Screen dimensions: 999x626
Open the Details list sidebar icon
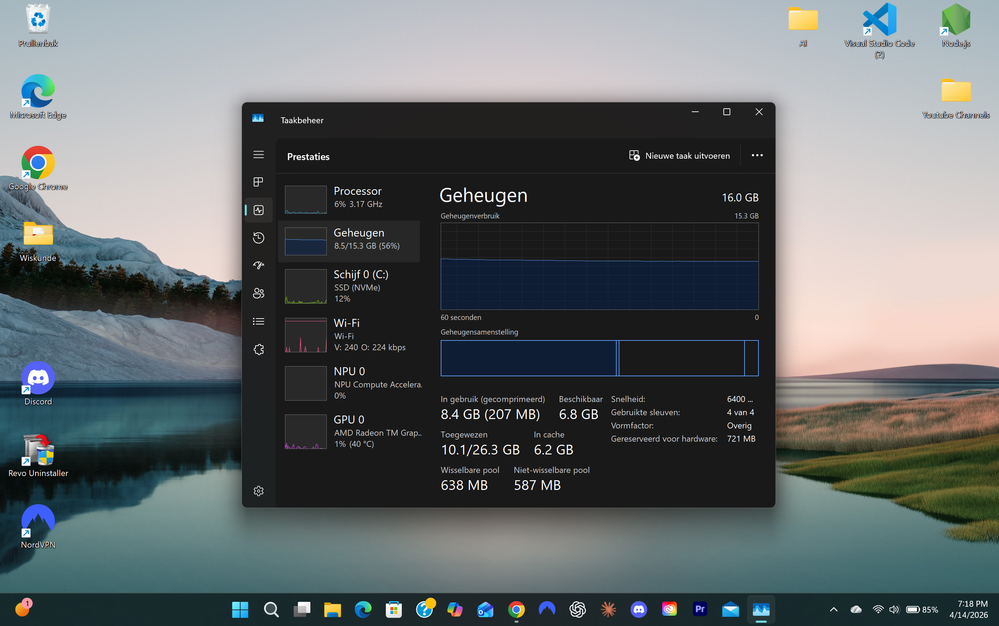tap(258, 322)
